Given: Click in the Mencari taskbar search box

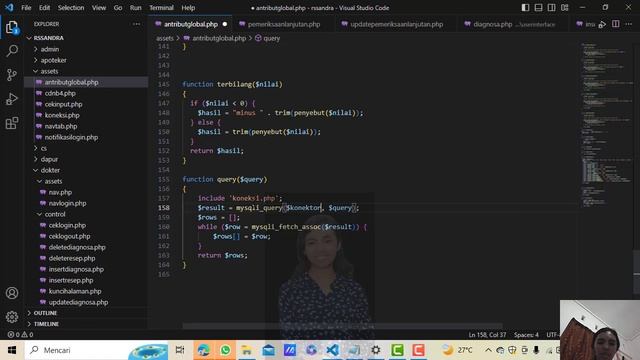Looking at the screenshot, I should pos(96,350).
